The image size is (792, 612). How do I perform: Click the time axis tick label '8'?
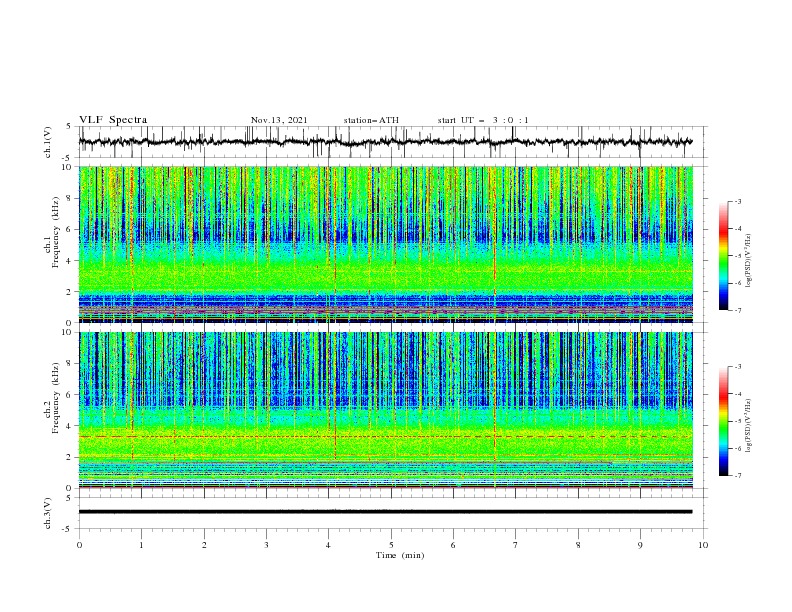[x=578, y=545]
